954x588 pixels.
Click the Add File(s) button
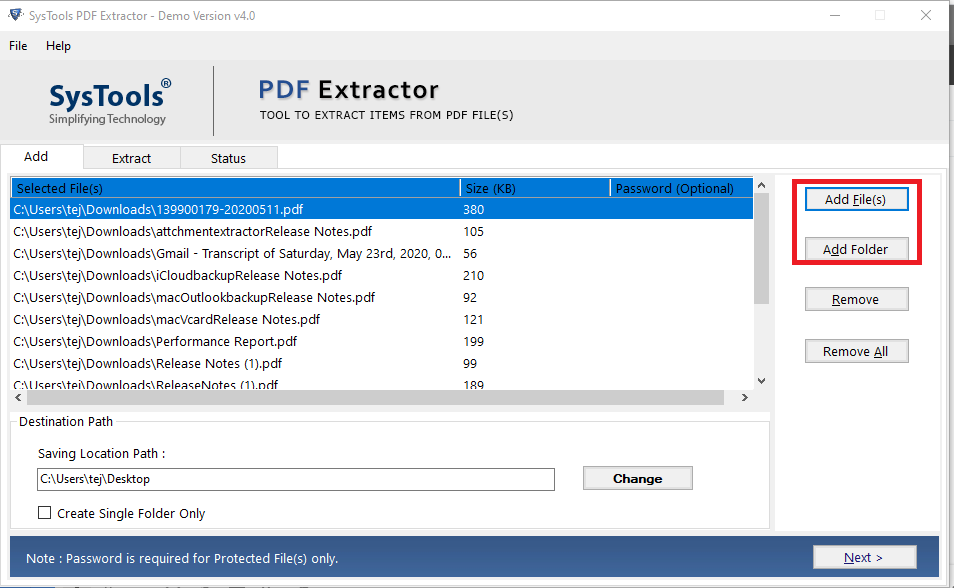pyautogui.click(x=856, y=199)
